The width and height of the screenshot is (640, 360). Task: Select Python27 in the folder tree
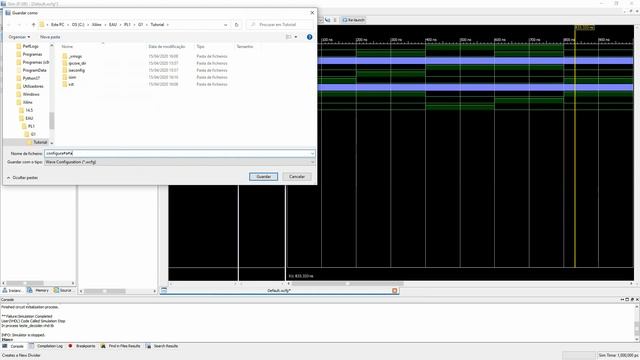31,78
